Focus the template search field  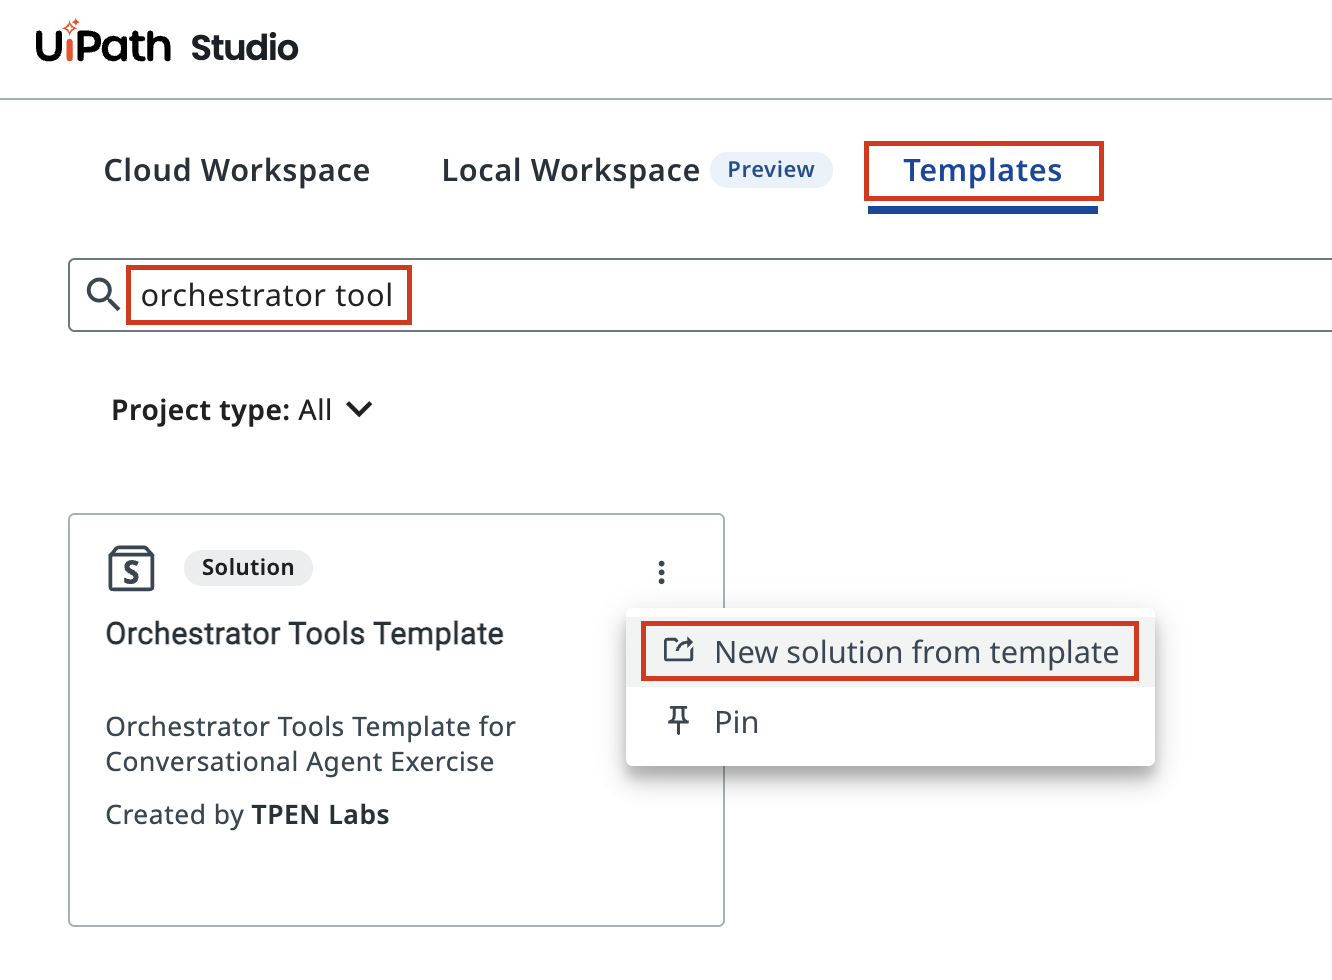(700, 295)
